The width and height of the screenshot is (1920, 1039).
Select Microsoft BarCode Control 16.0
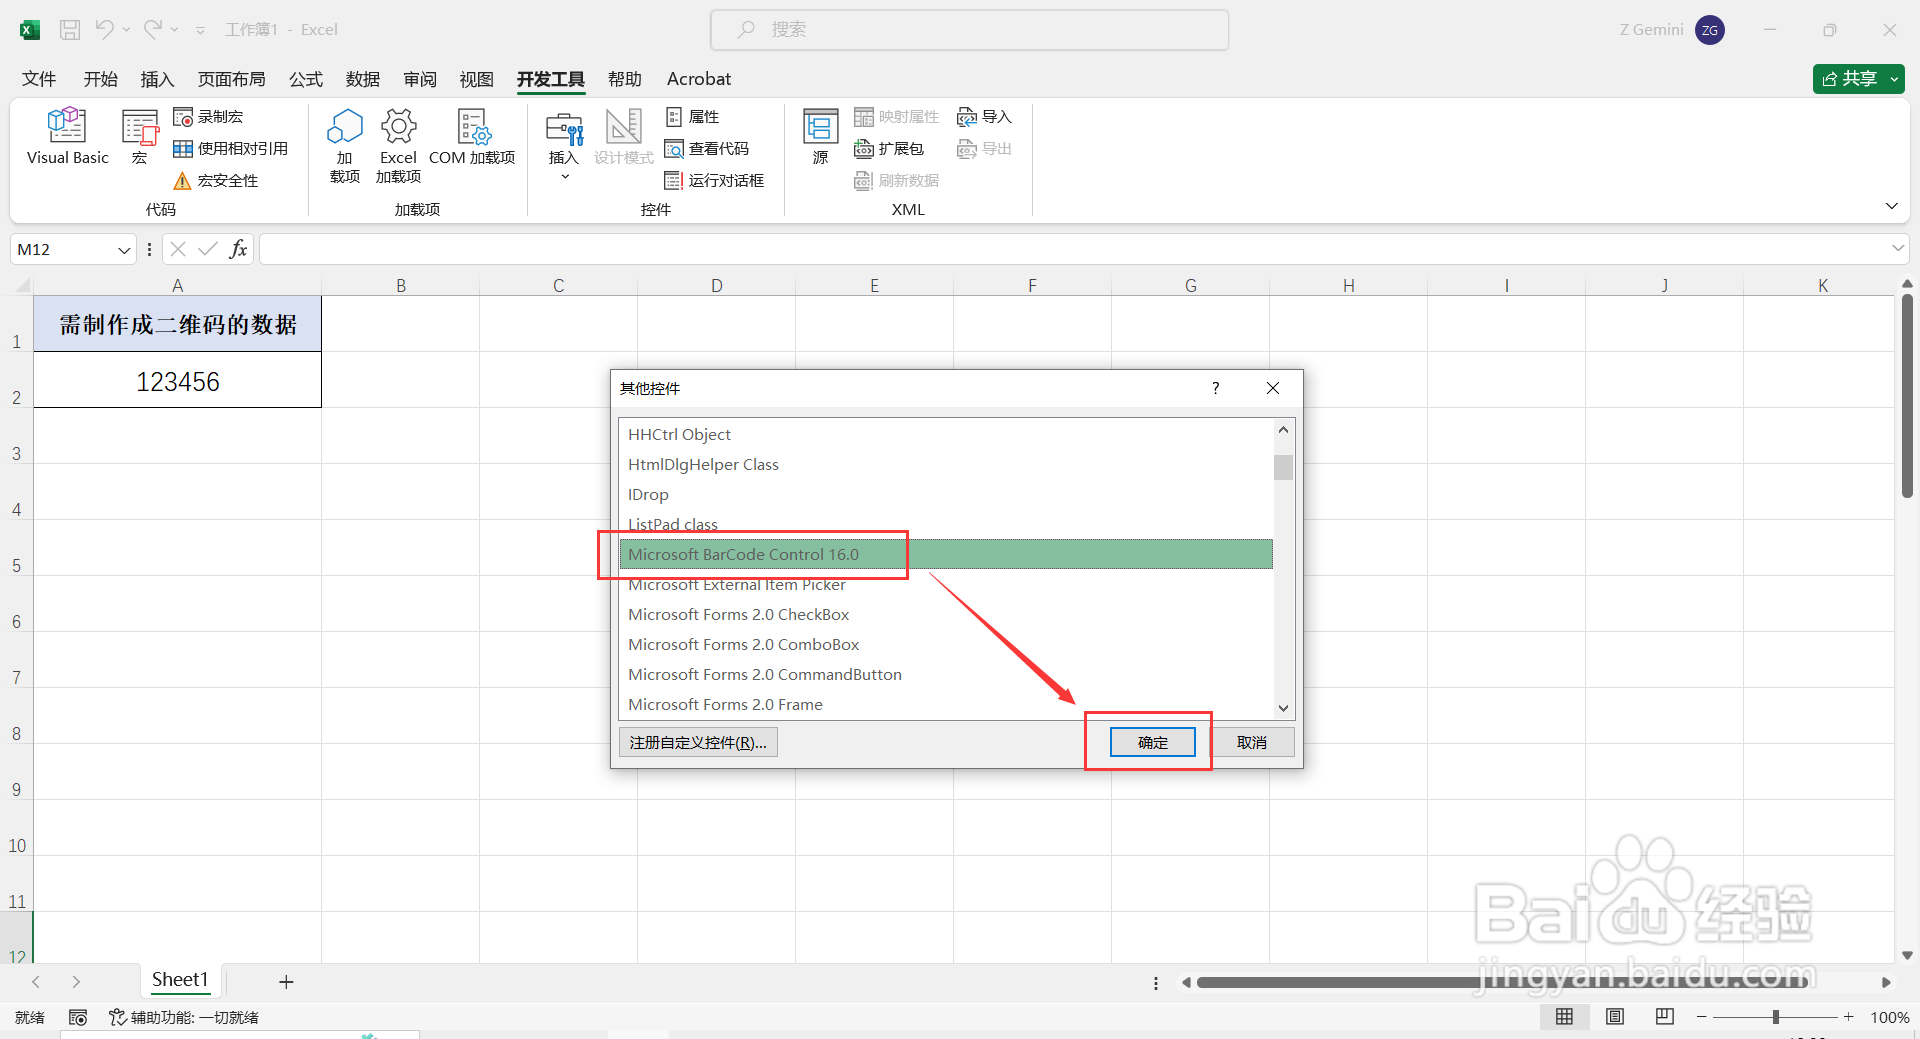tap(945, 554)
